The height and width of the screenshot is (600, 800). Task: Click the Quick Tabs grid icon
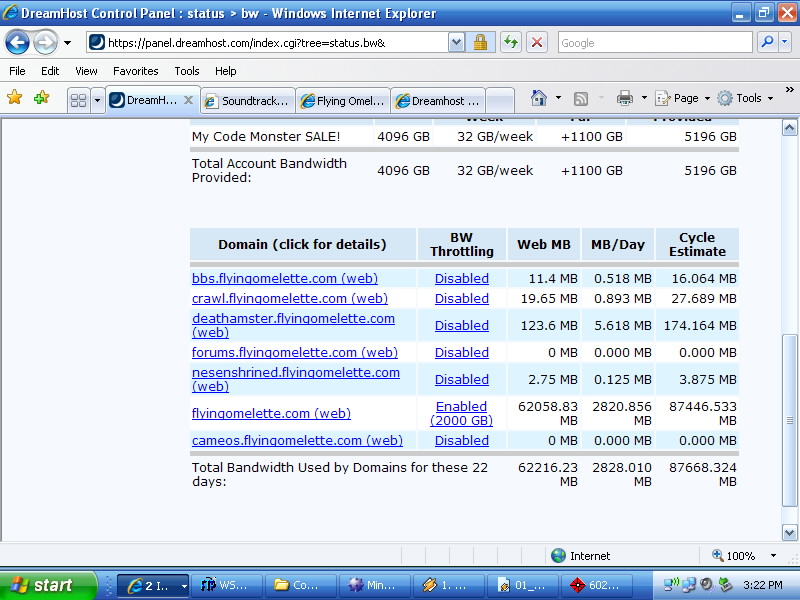click(x=78, y=100)
